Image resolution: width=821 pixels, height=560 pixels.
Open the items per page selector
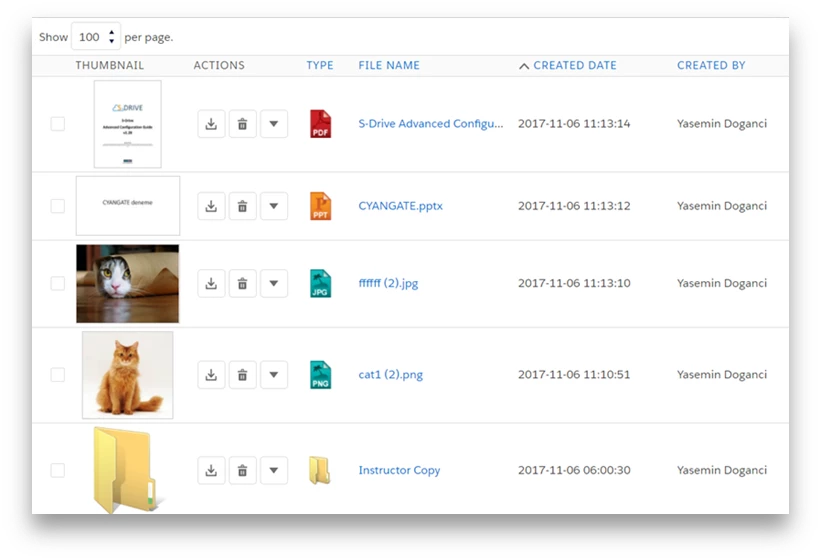pos(96,37)
